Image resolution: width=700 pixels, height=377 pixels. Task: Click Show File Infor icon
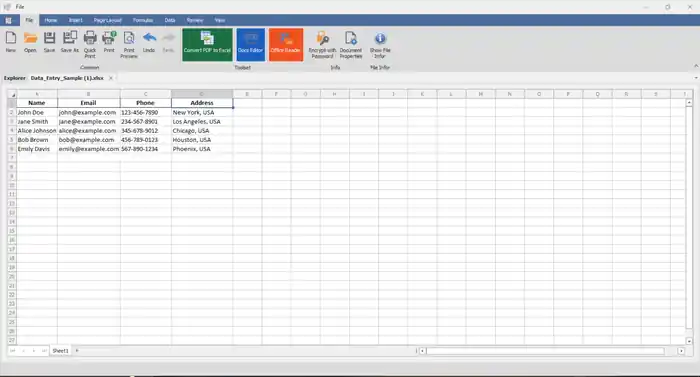tap(380, 44)
